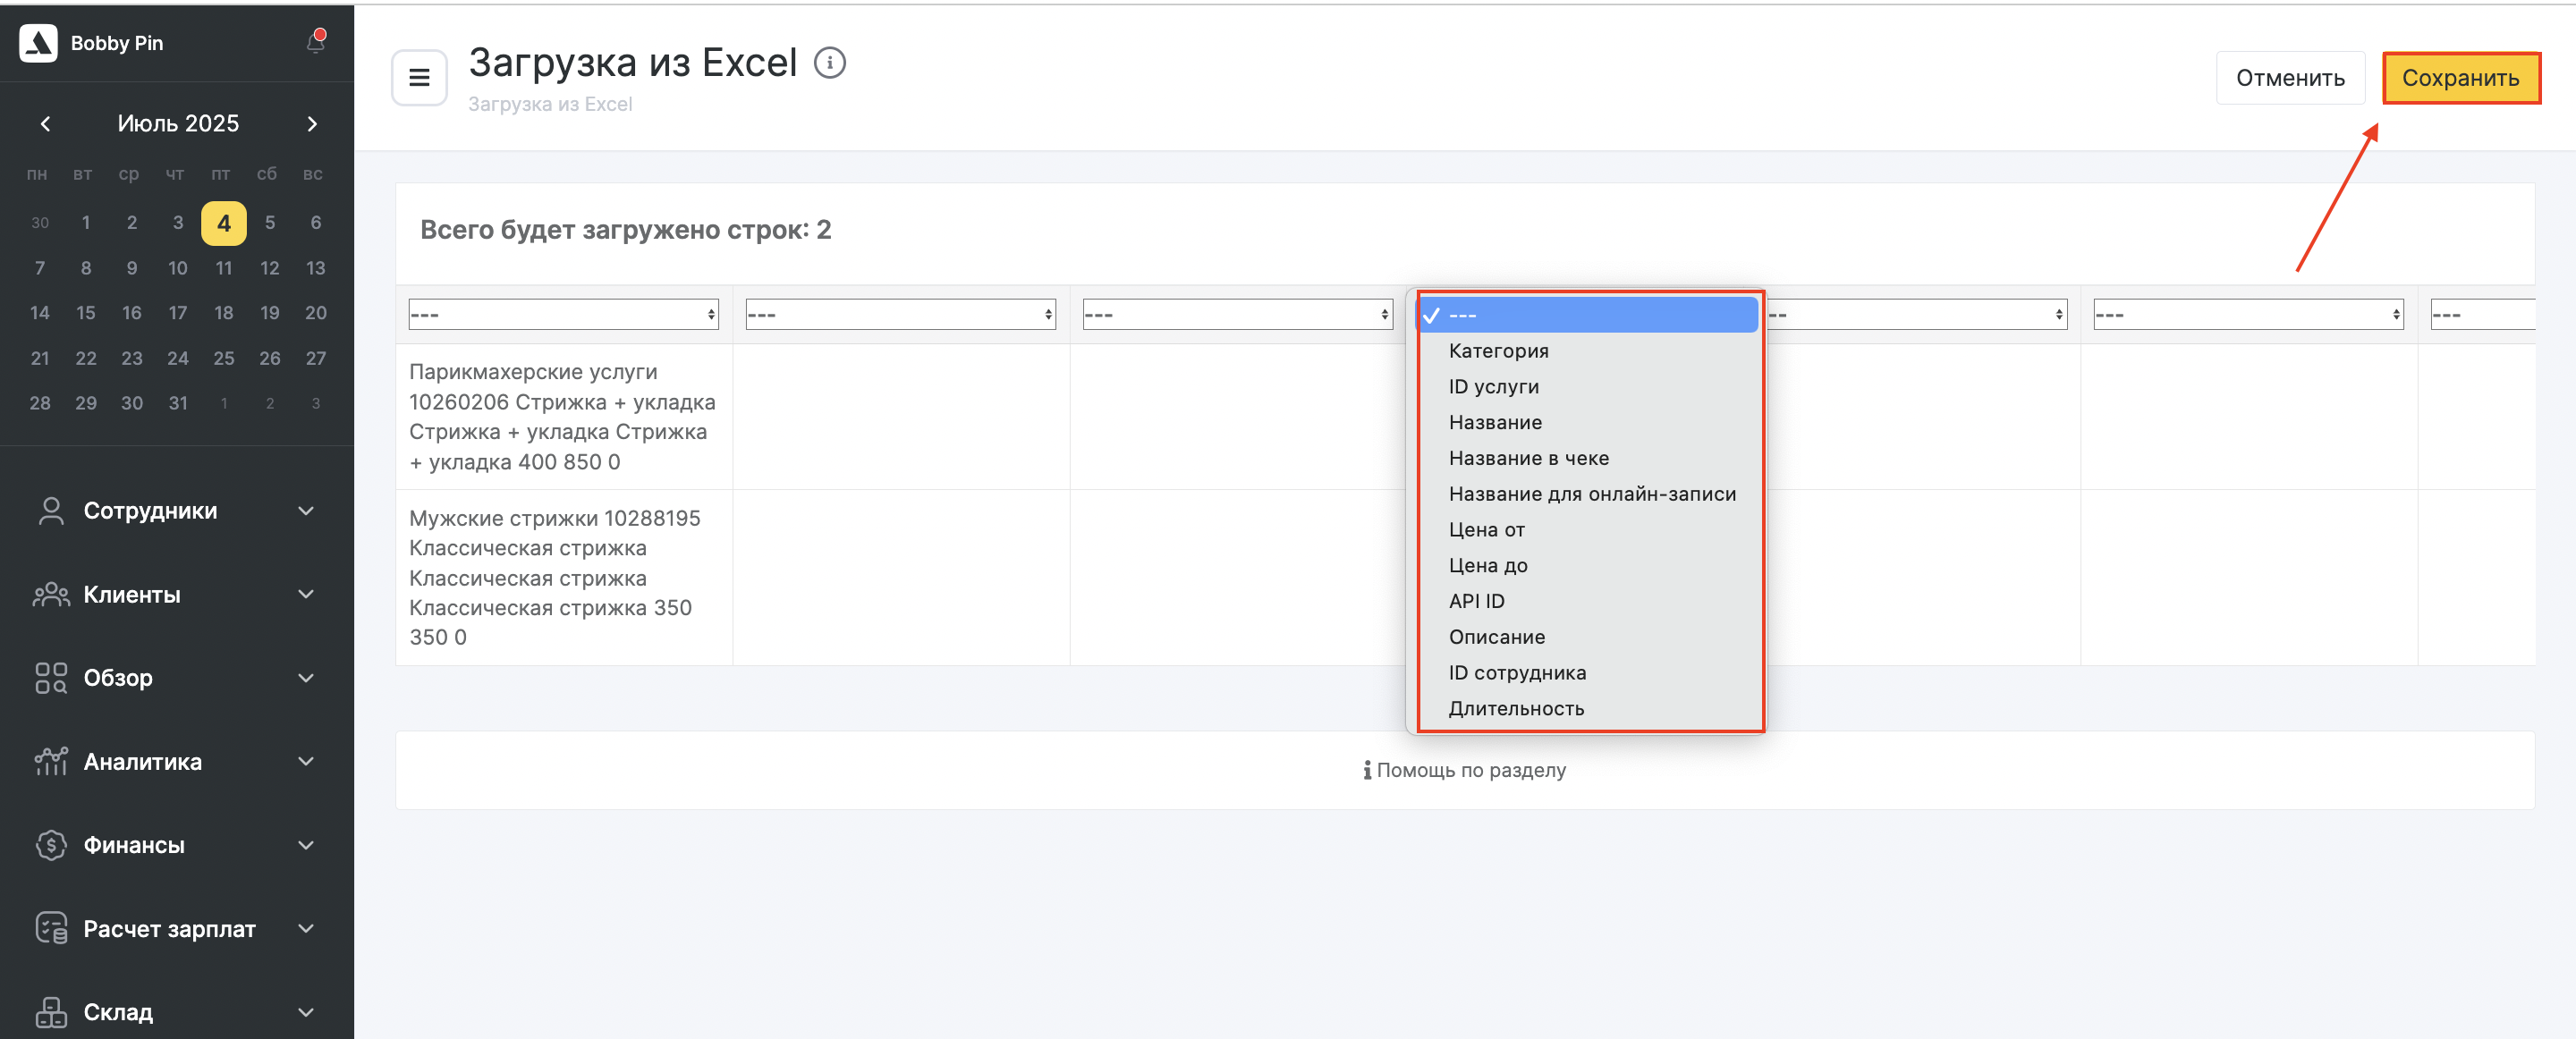Open the second column mapping dropdown

(x=900, y=315)
